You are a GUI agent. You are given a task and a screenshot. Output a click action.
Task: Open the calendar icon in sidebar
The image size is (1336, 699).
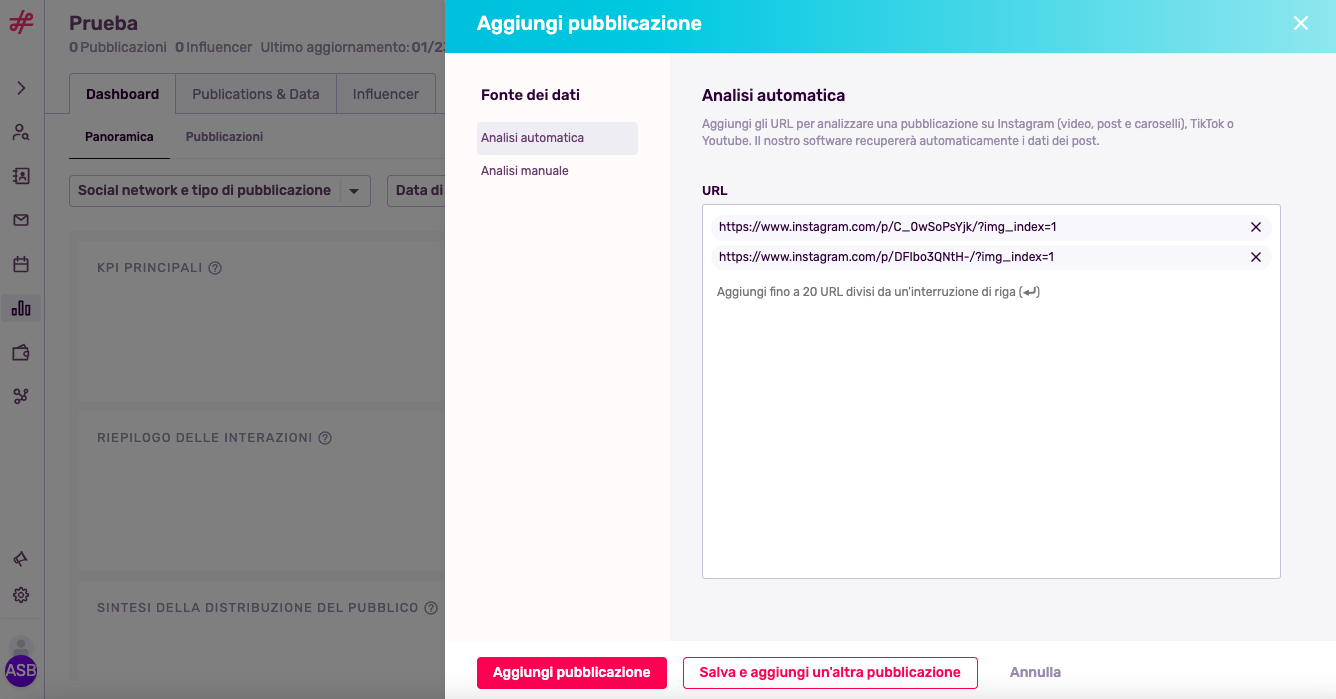click(x=21, y=264)
